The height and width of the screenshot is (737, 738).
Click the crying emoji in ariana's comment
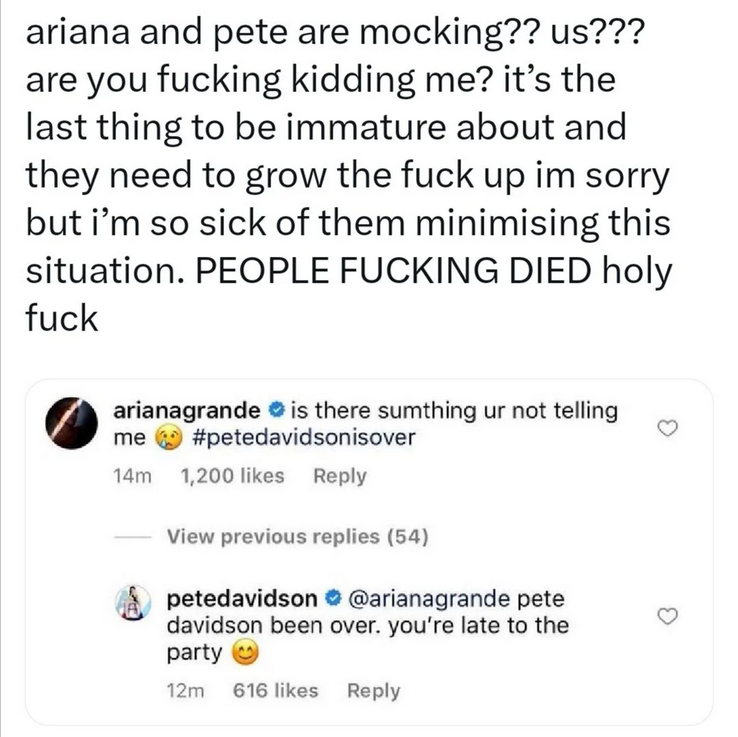click(x=164, y=439)
